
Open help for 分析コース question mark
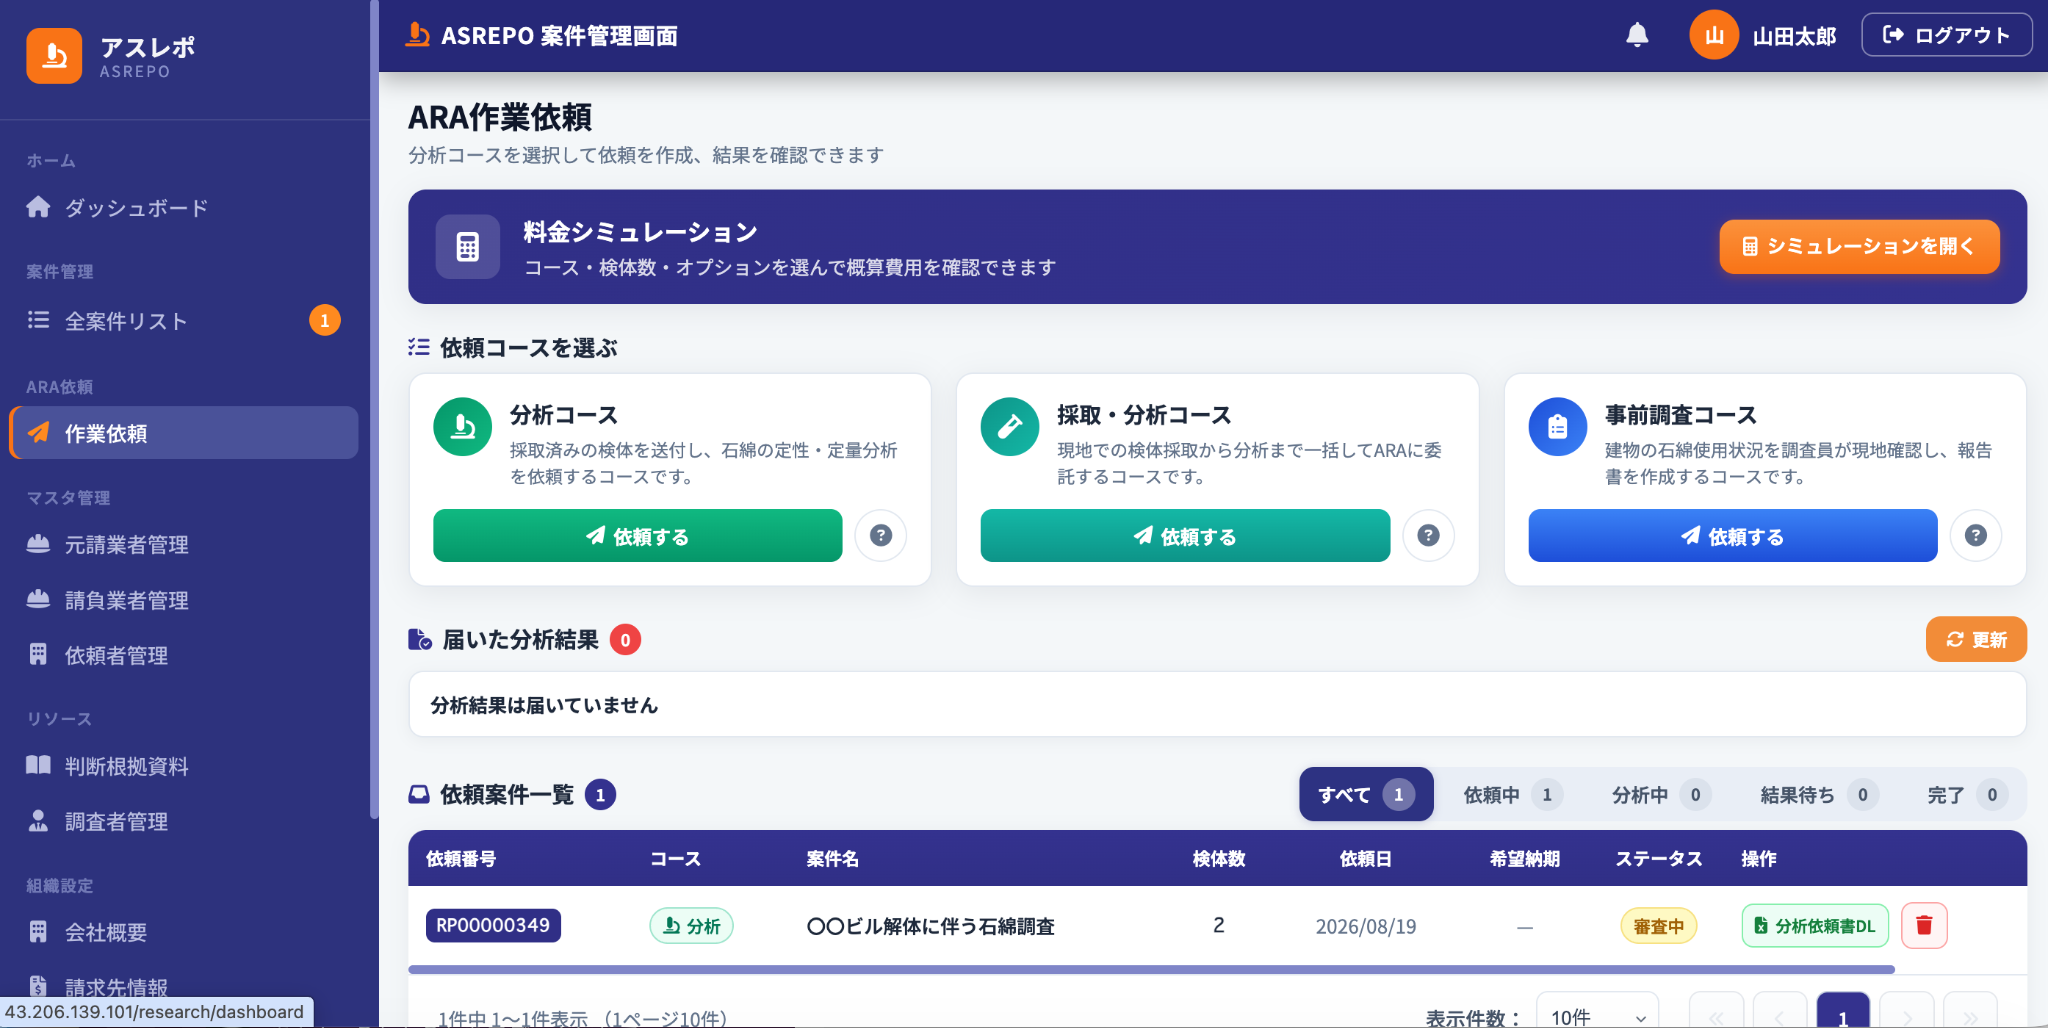881,535
